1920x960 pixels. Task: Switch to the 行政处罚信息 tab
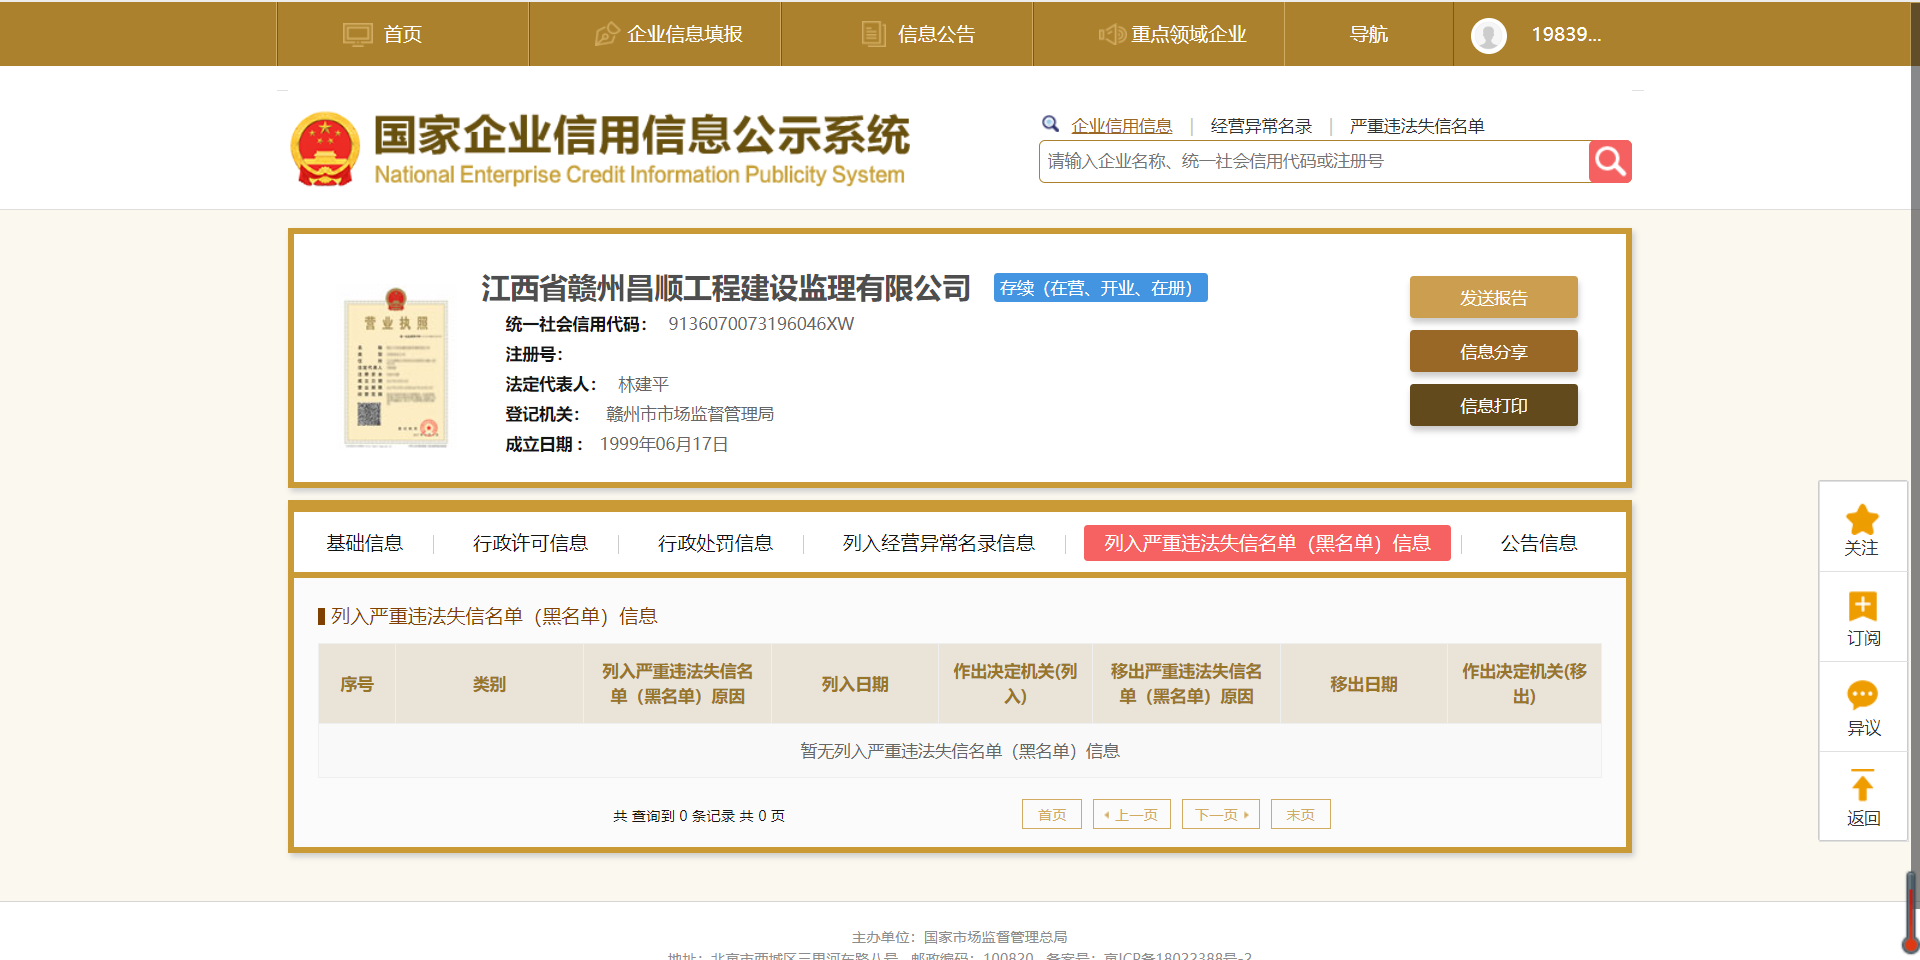click(x=715, y=543)
